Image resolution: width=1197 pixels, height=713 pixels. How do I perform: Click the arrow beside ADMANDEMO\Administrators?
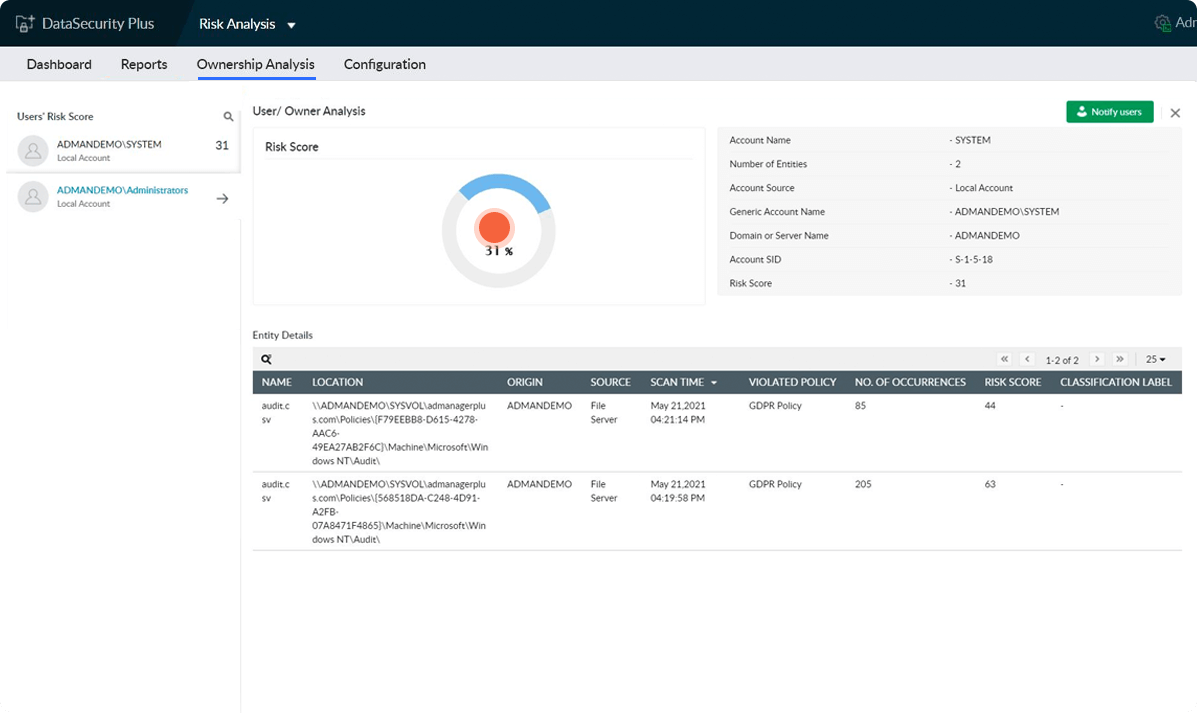[222, 198]
